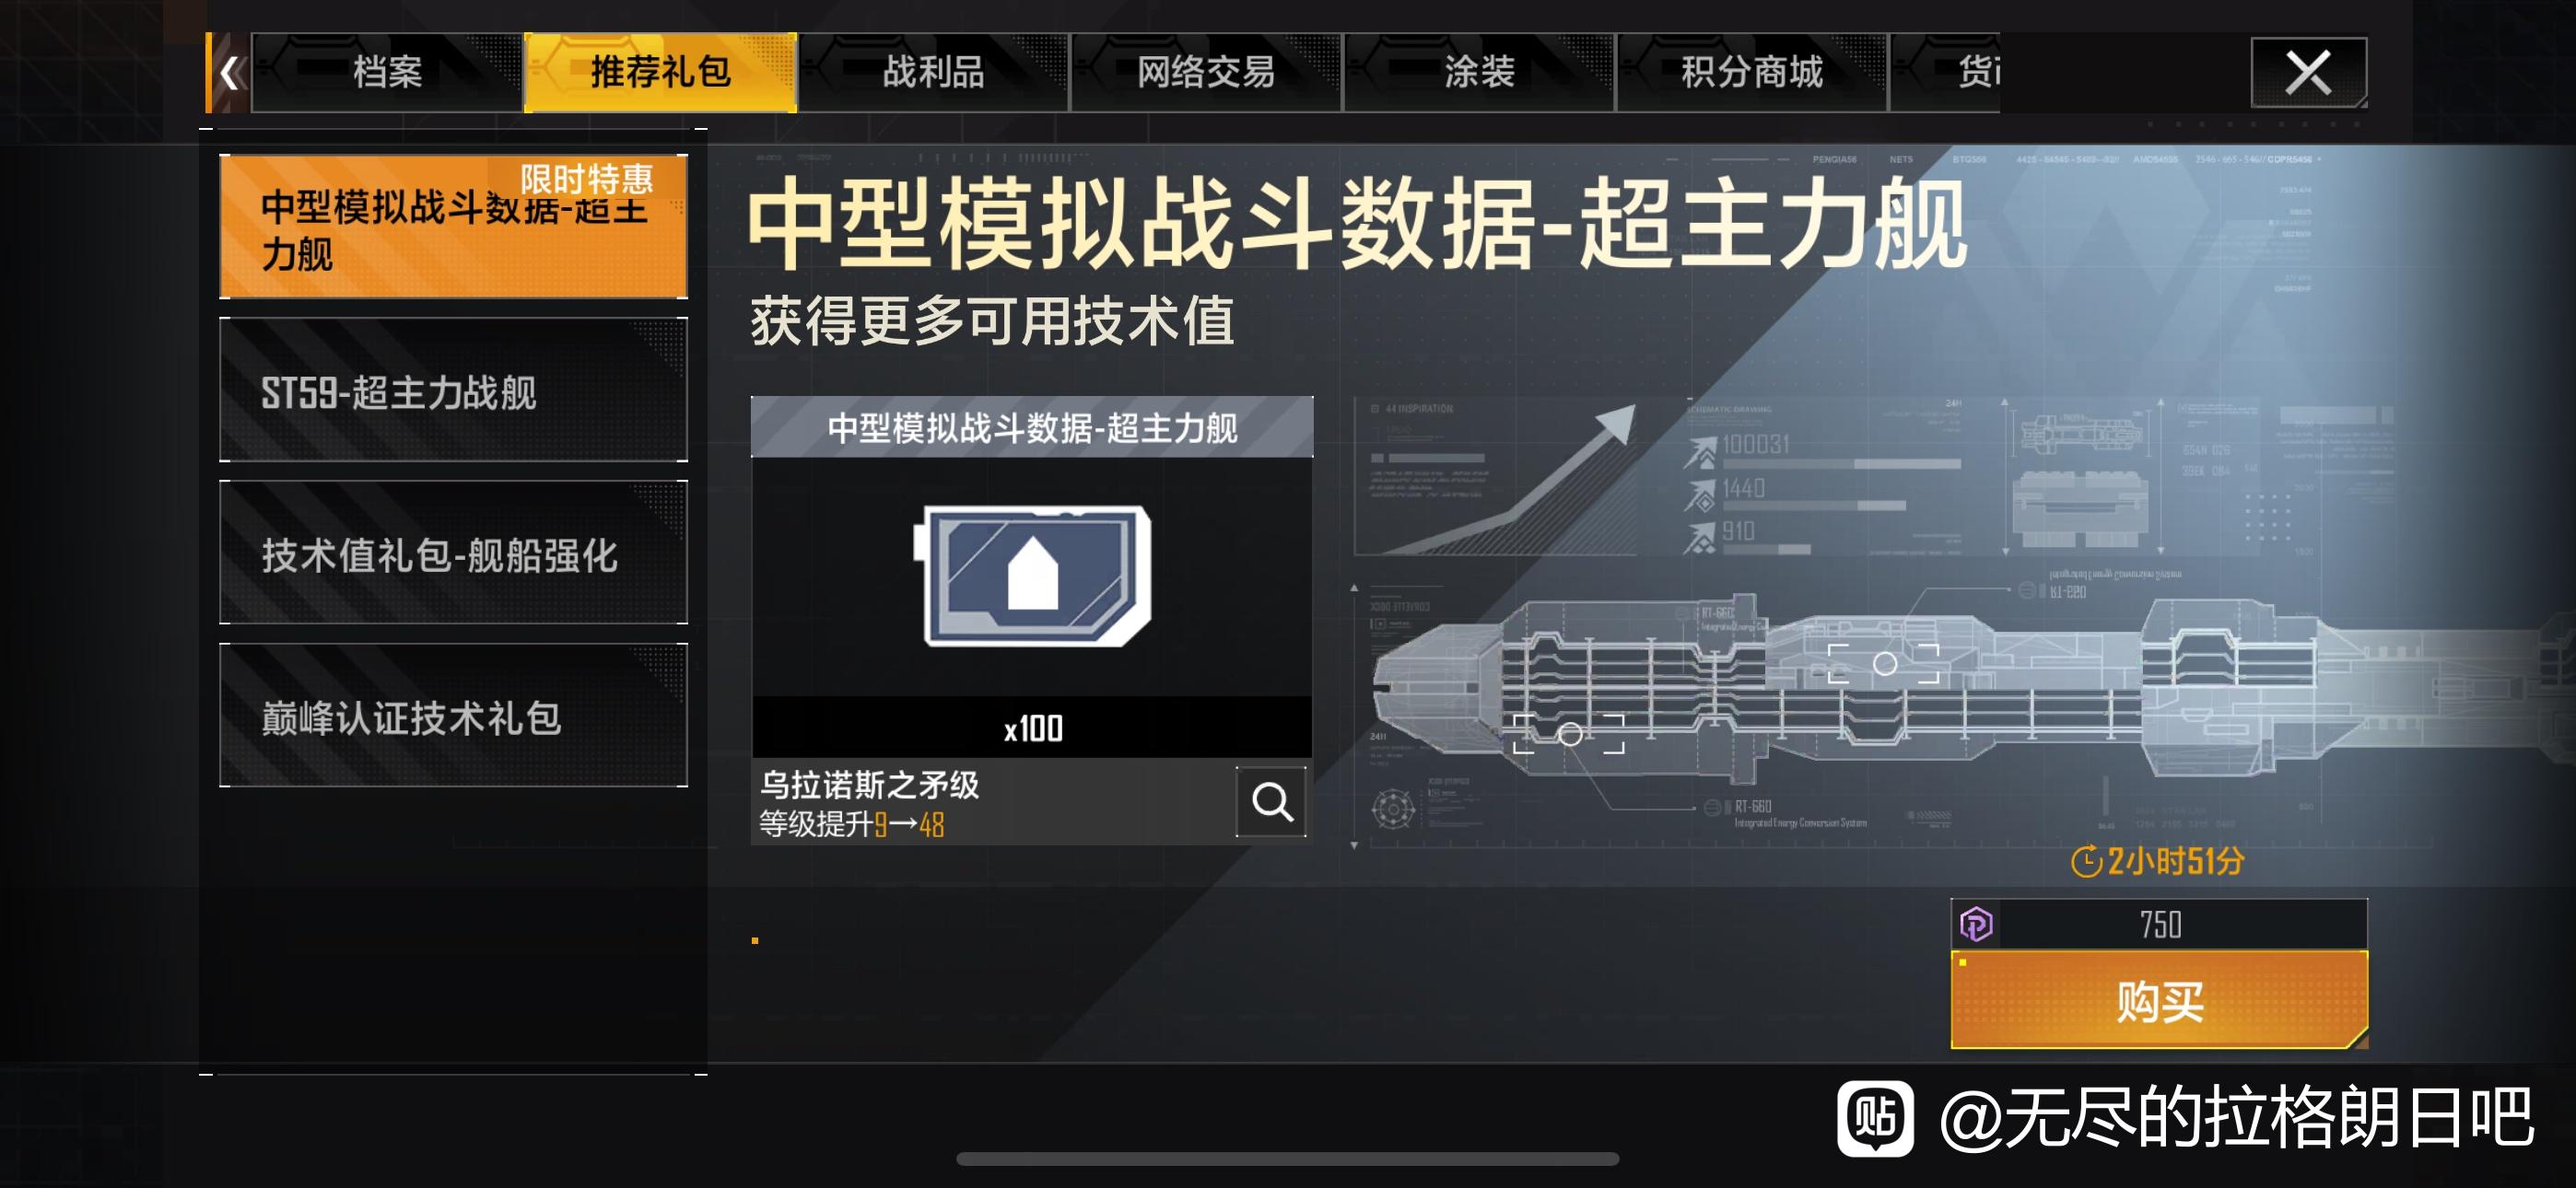Select ST59-超主力战舰 package in sidebar
This screenshot has height=1188, width=2576.
click(x=453, y=390)
